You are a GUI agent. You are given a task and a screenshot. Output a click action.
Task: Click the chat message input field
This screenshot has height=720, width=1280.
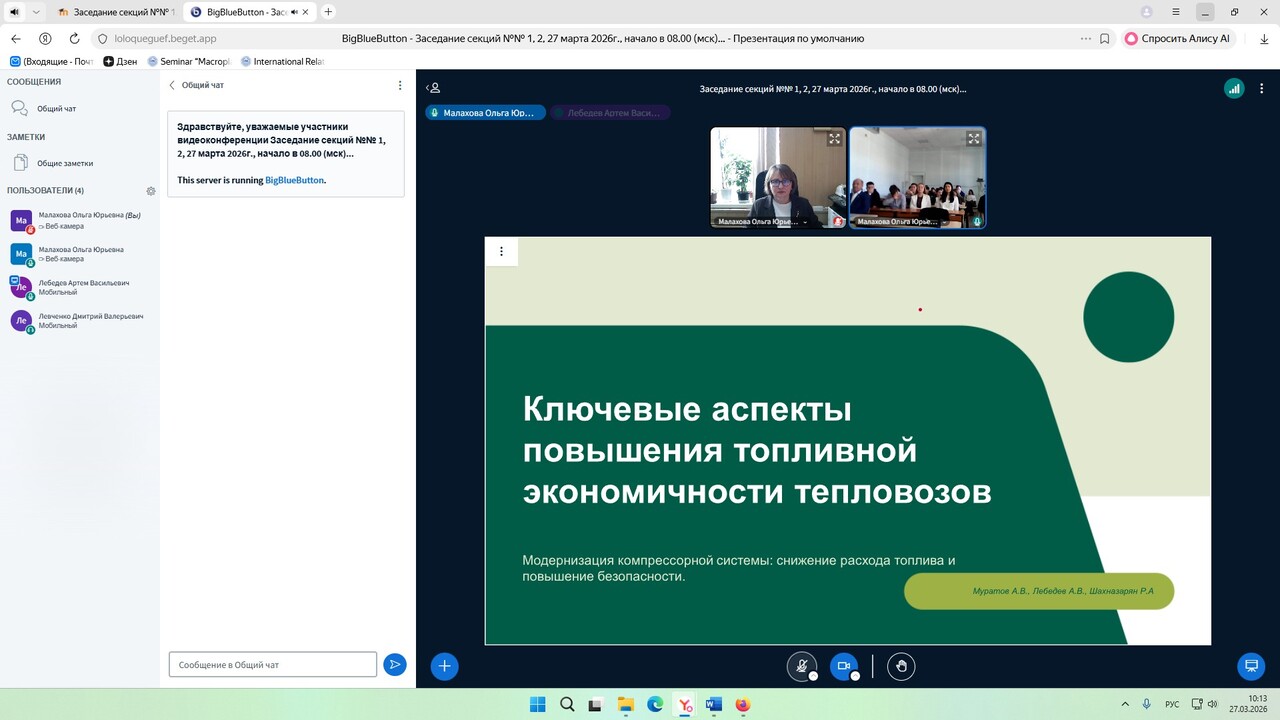pos(272,664)
